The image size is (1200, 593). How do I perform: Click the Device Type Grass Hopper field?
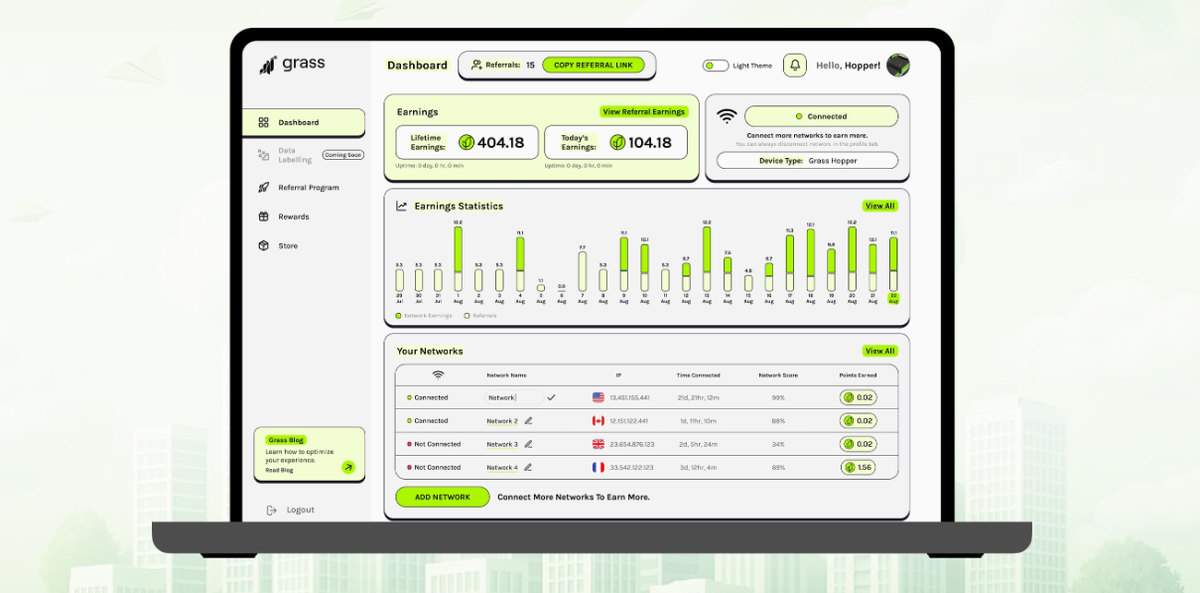pyautogui.click(x=807, y=160)
